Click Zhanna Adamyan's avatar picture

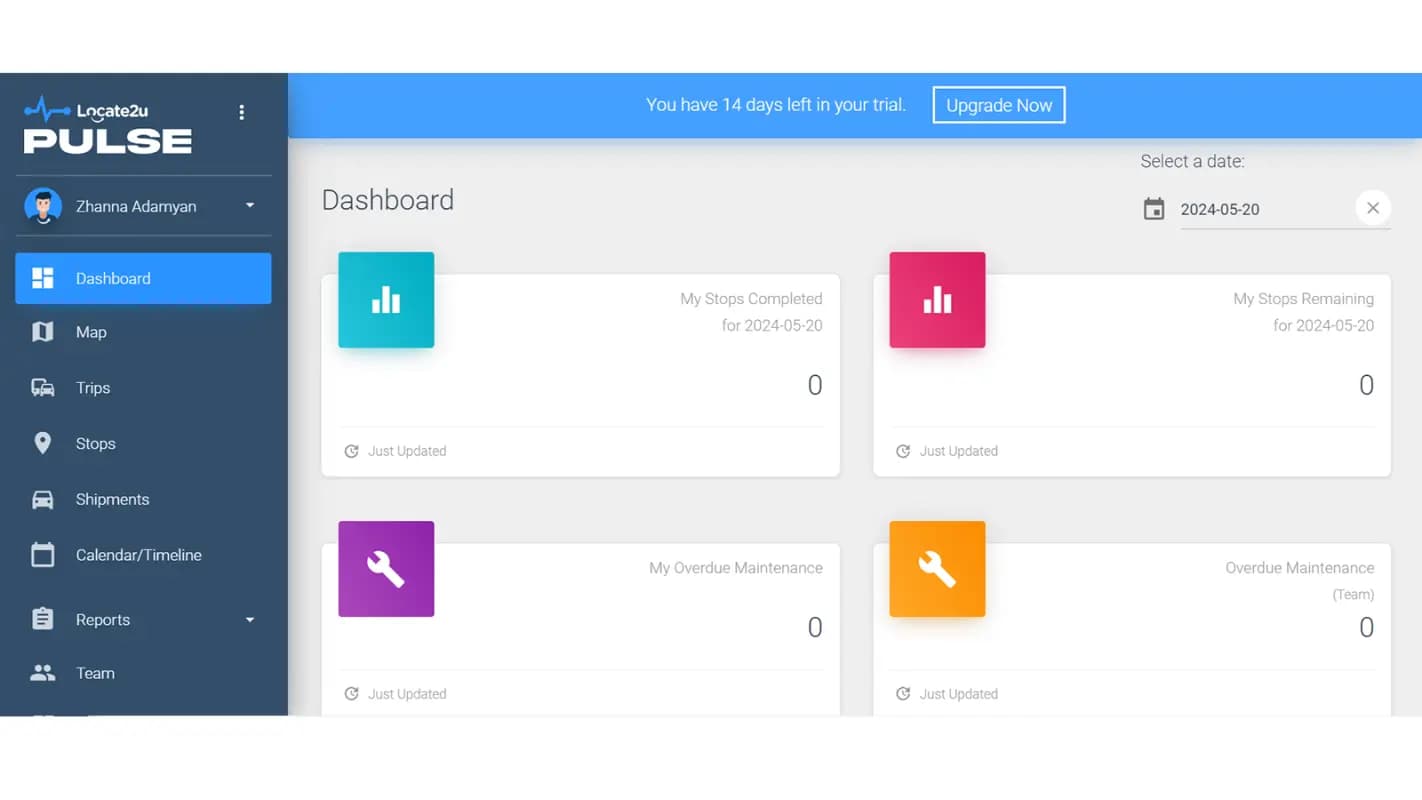pos(43,206)
